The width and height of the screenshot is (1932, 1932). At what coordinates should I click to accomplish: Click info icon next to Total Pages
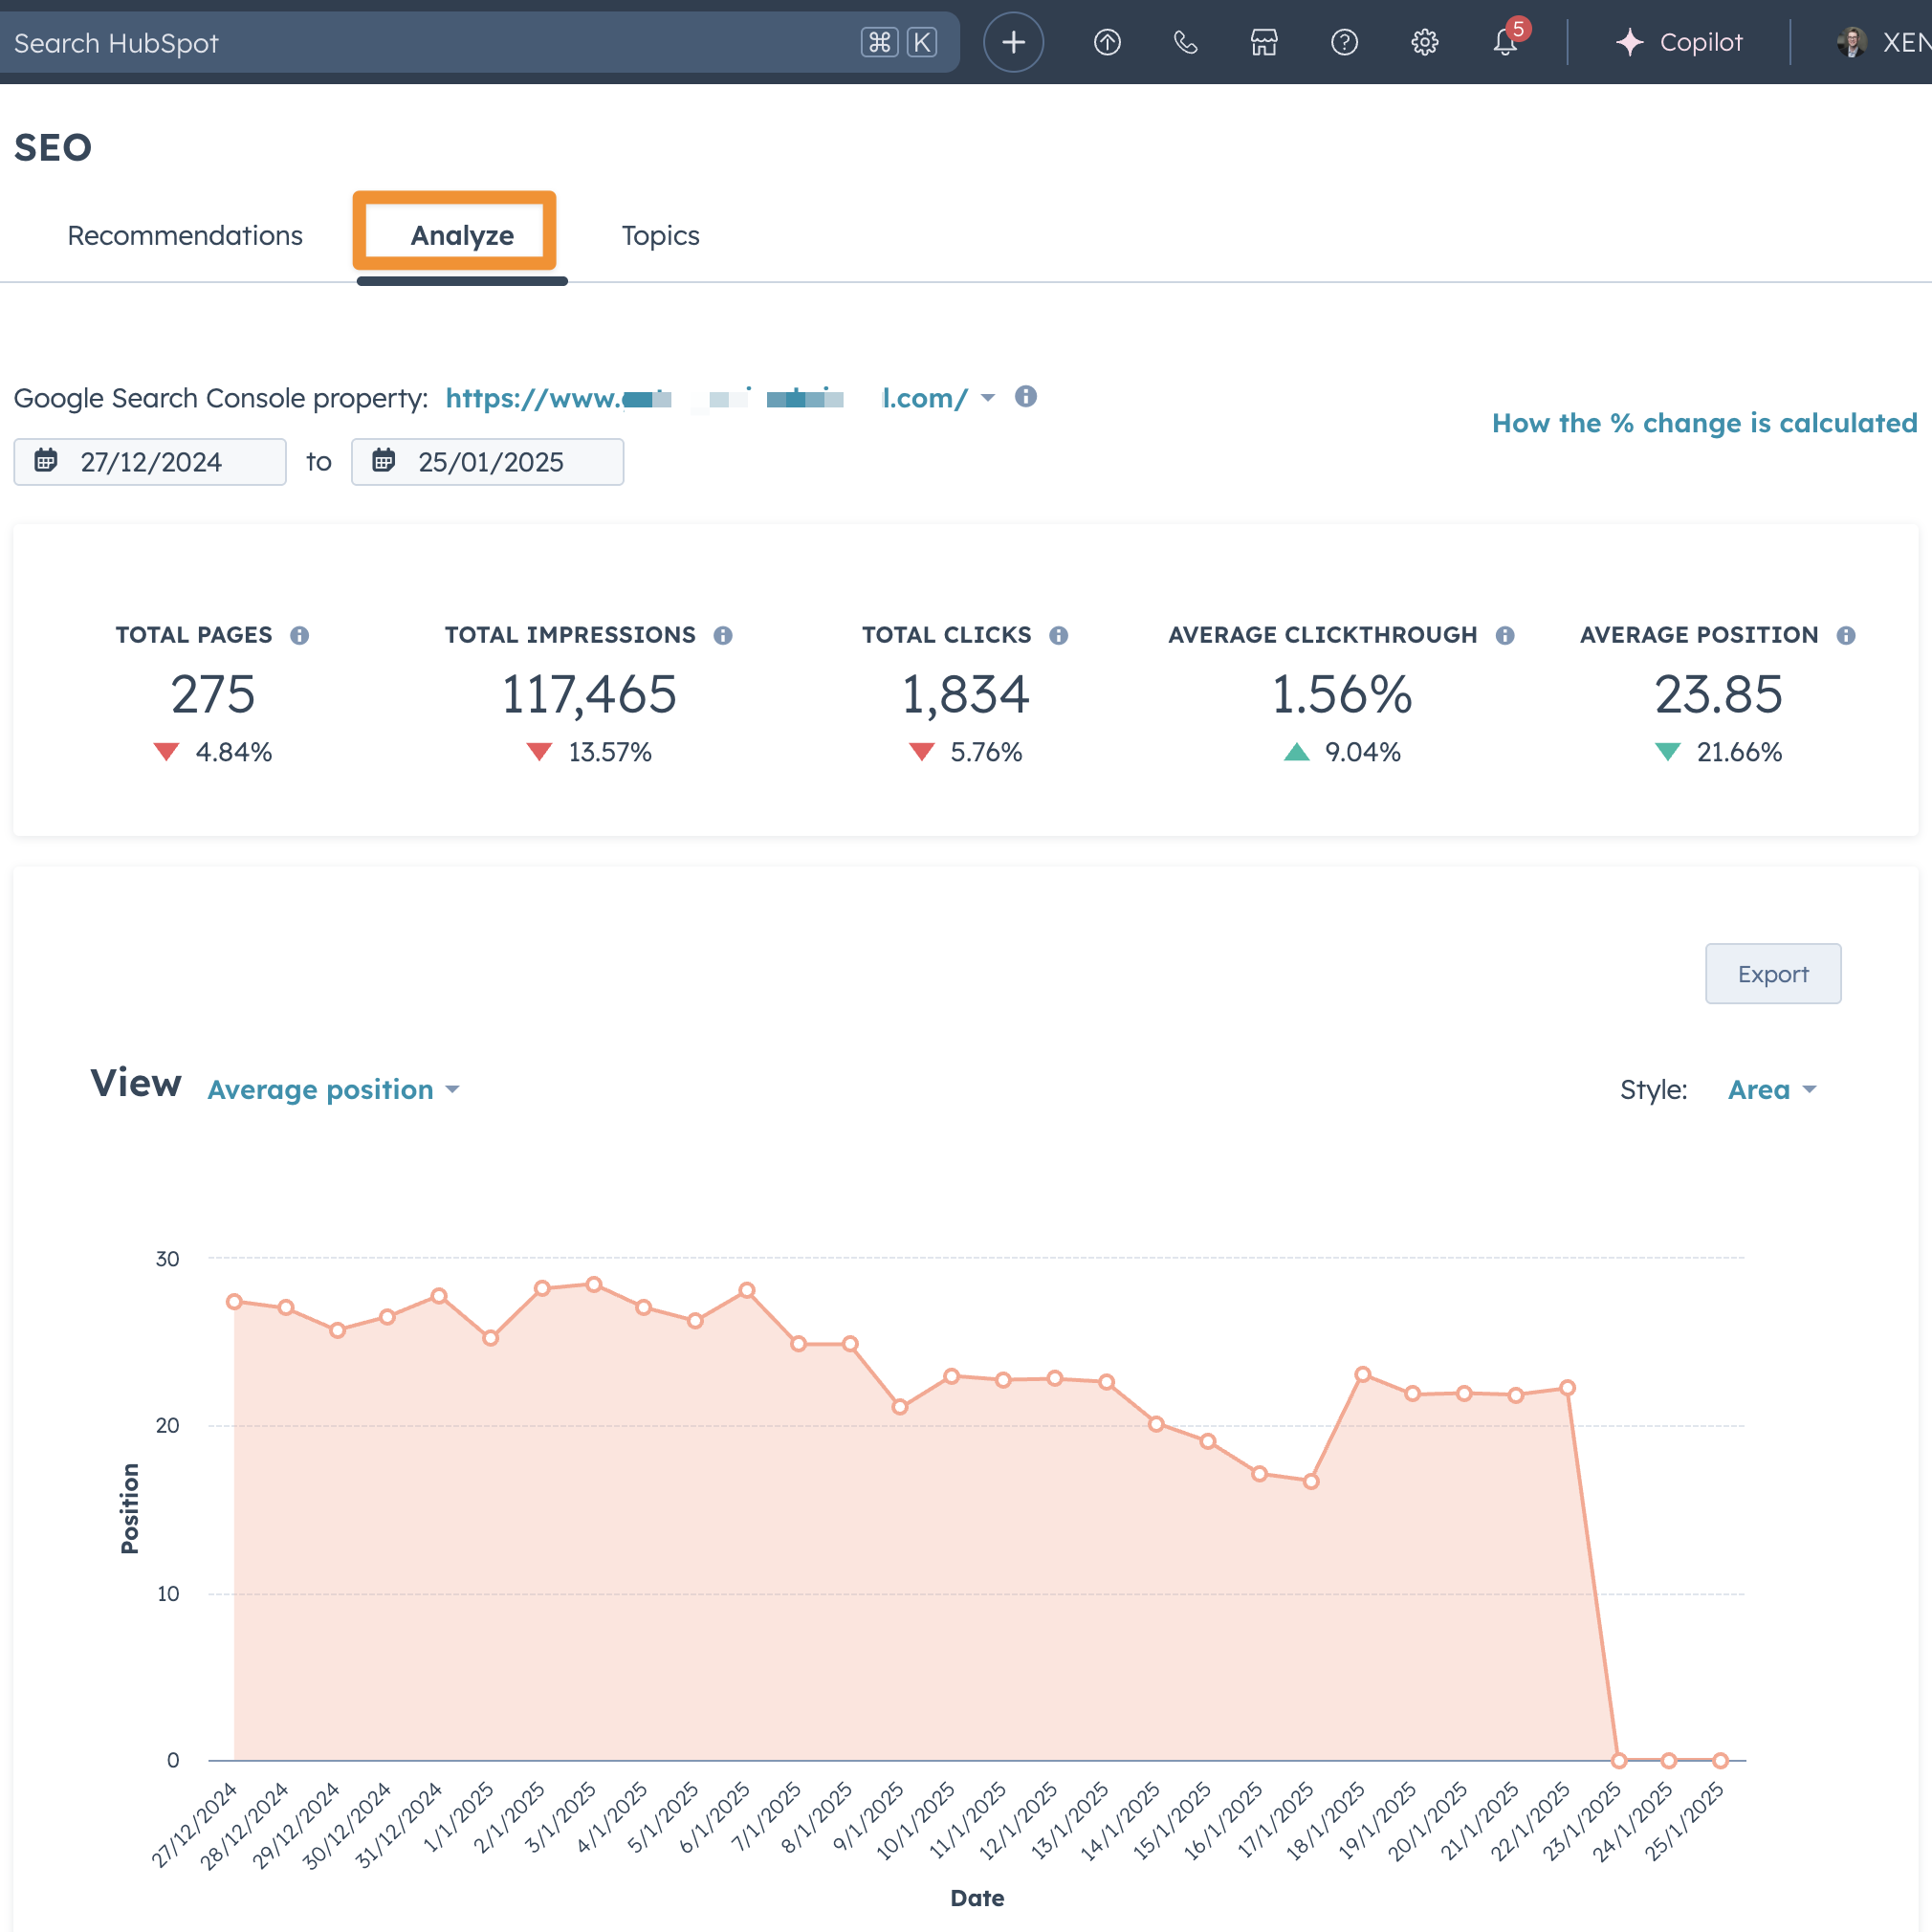[x=299, y=635]
